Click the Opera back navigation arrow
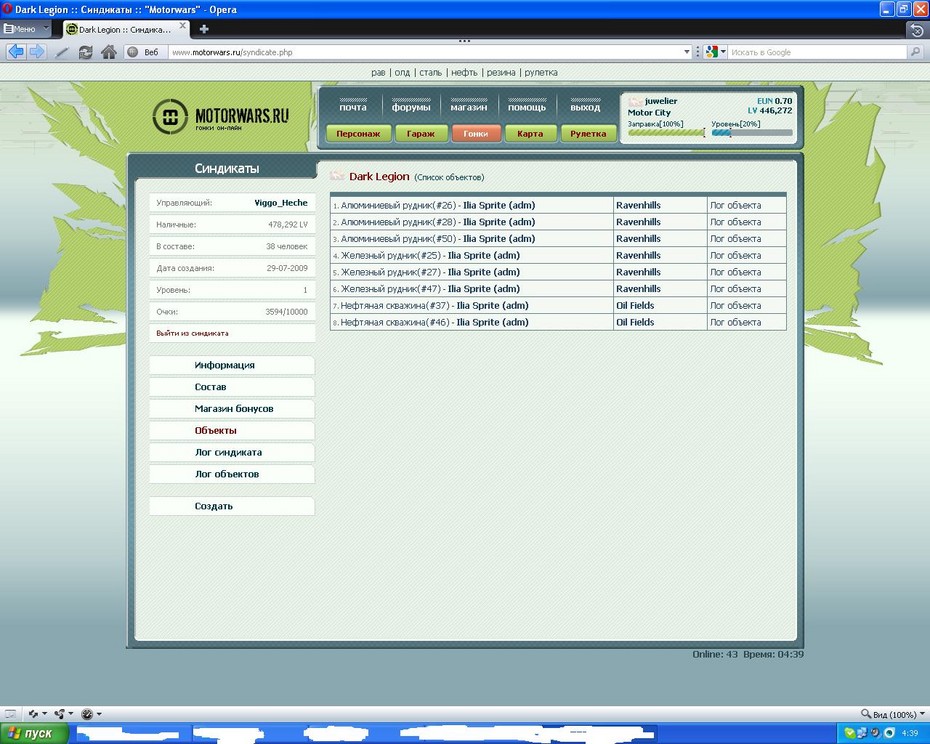This screenshot has height=744, width=930. (x=16, y=52)
